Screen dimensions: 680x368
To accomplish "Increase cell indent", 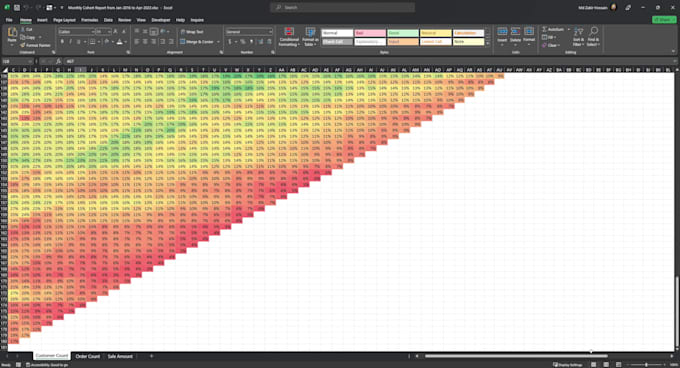I will click(x=171, y=42).
